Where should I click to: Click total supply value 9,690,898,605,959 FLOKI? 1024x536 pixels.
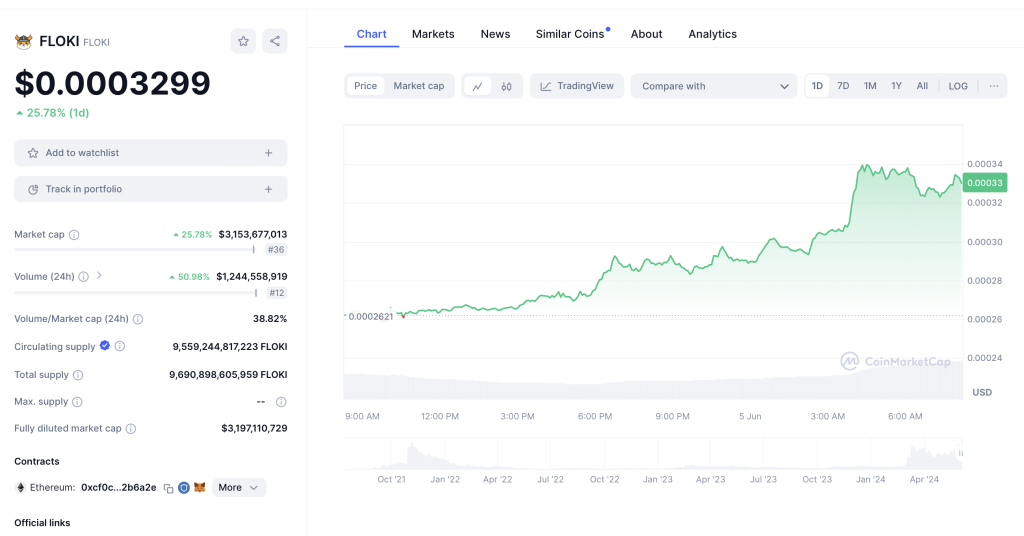[228, 375]
